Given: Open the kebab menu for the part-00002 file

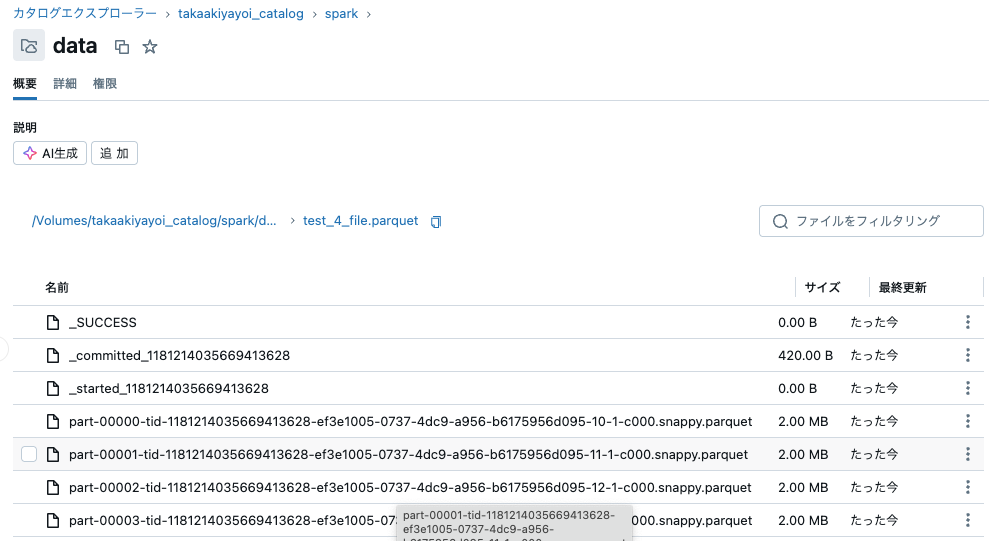Looking at the screenshot, I should point(968,487).
